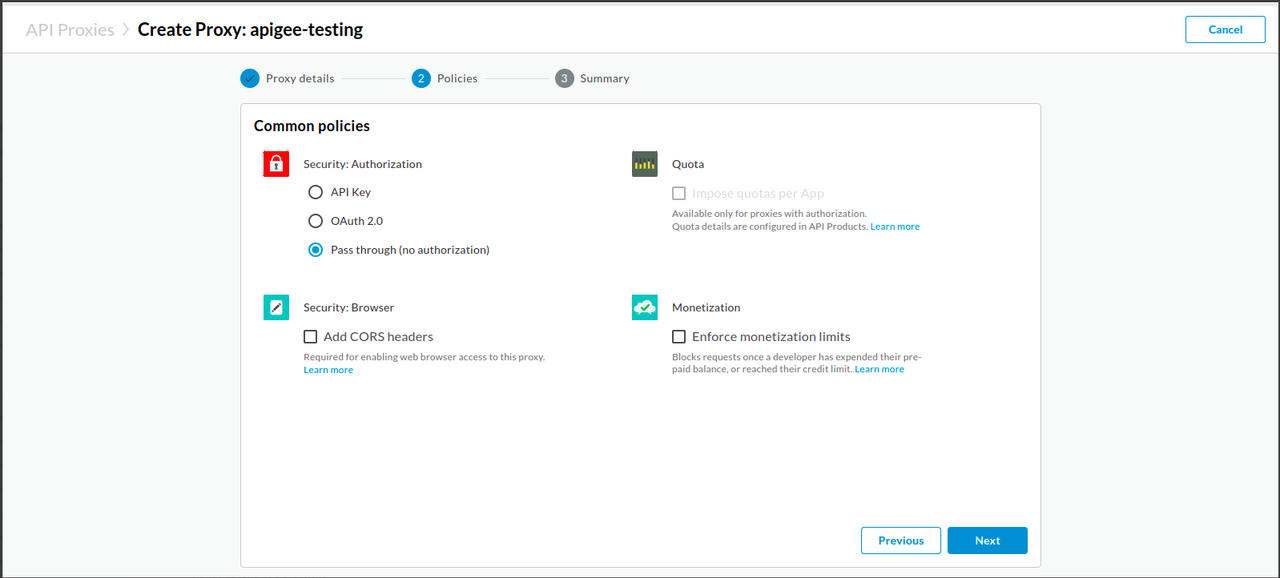Click the breadcrumb chevron separator
Screen dimensions: 1280x578
(x=126, y=29)
